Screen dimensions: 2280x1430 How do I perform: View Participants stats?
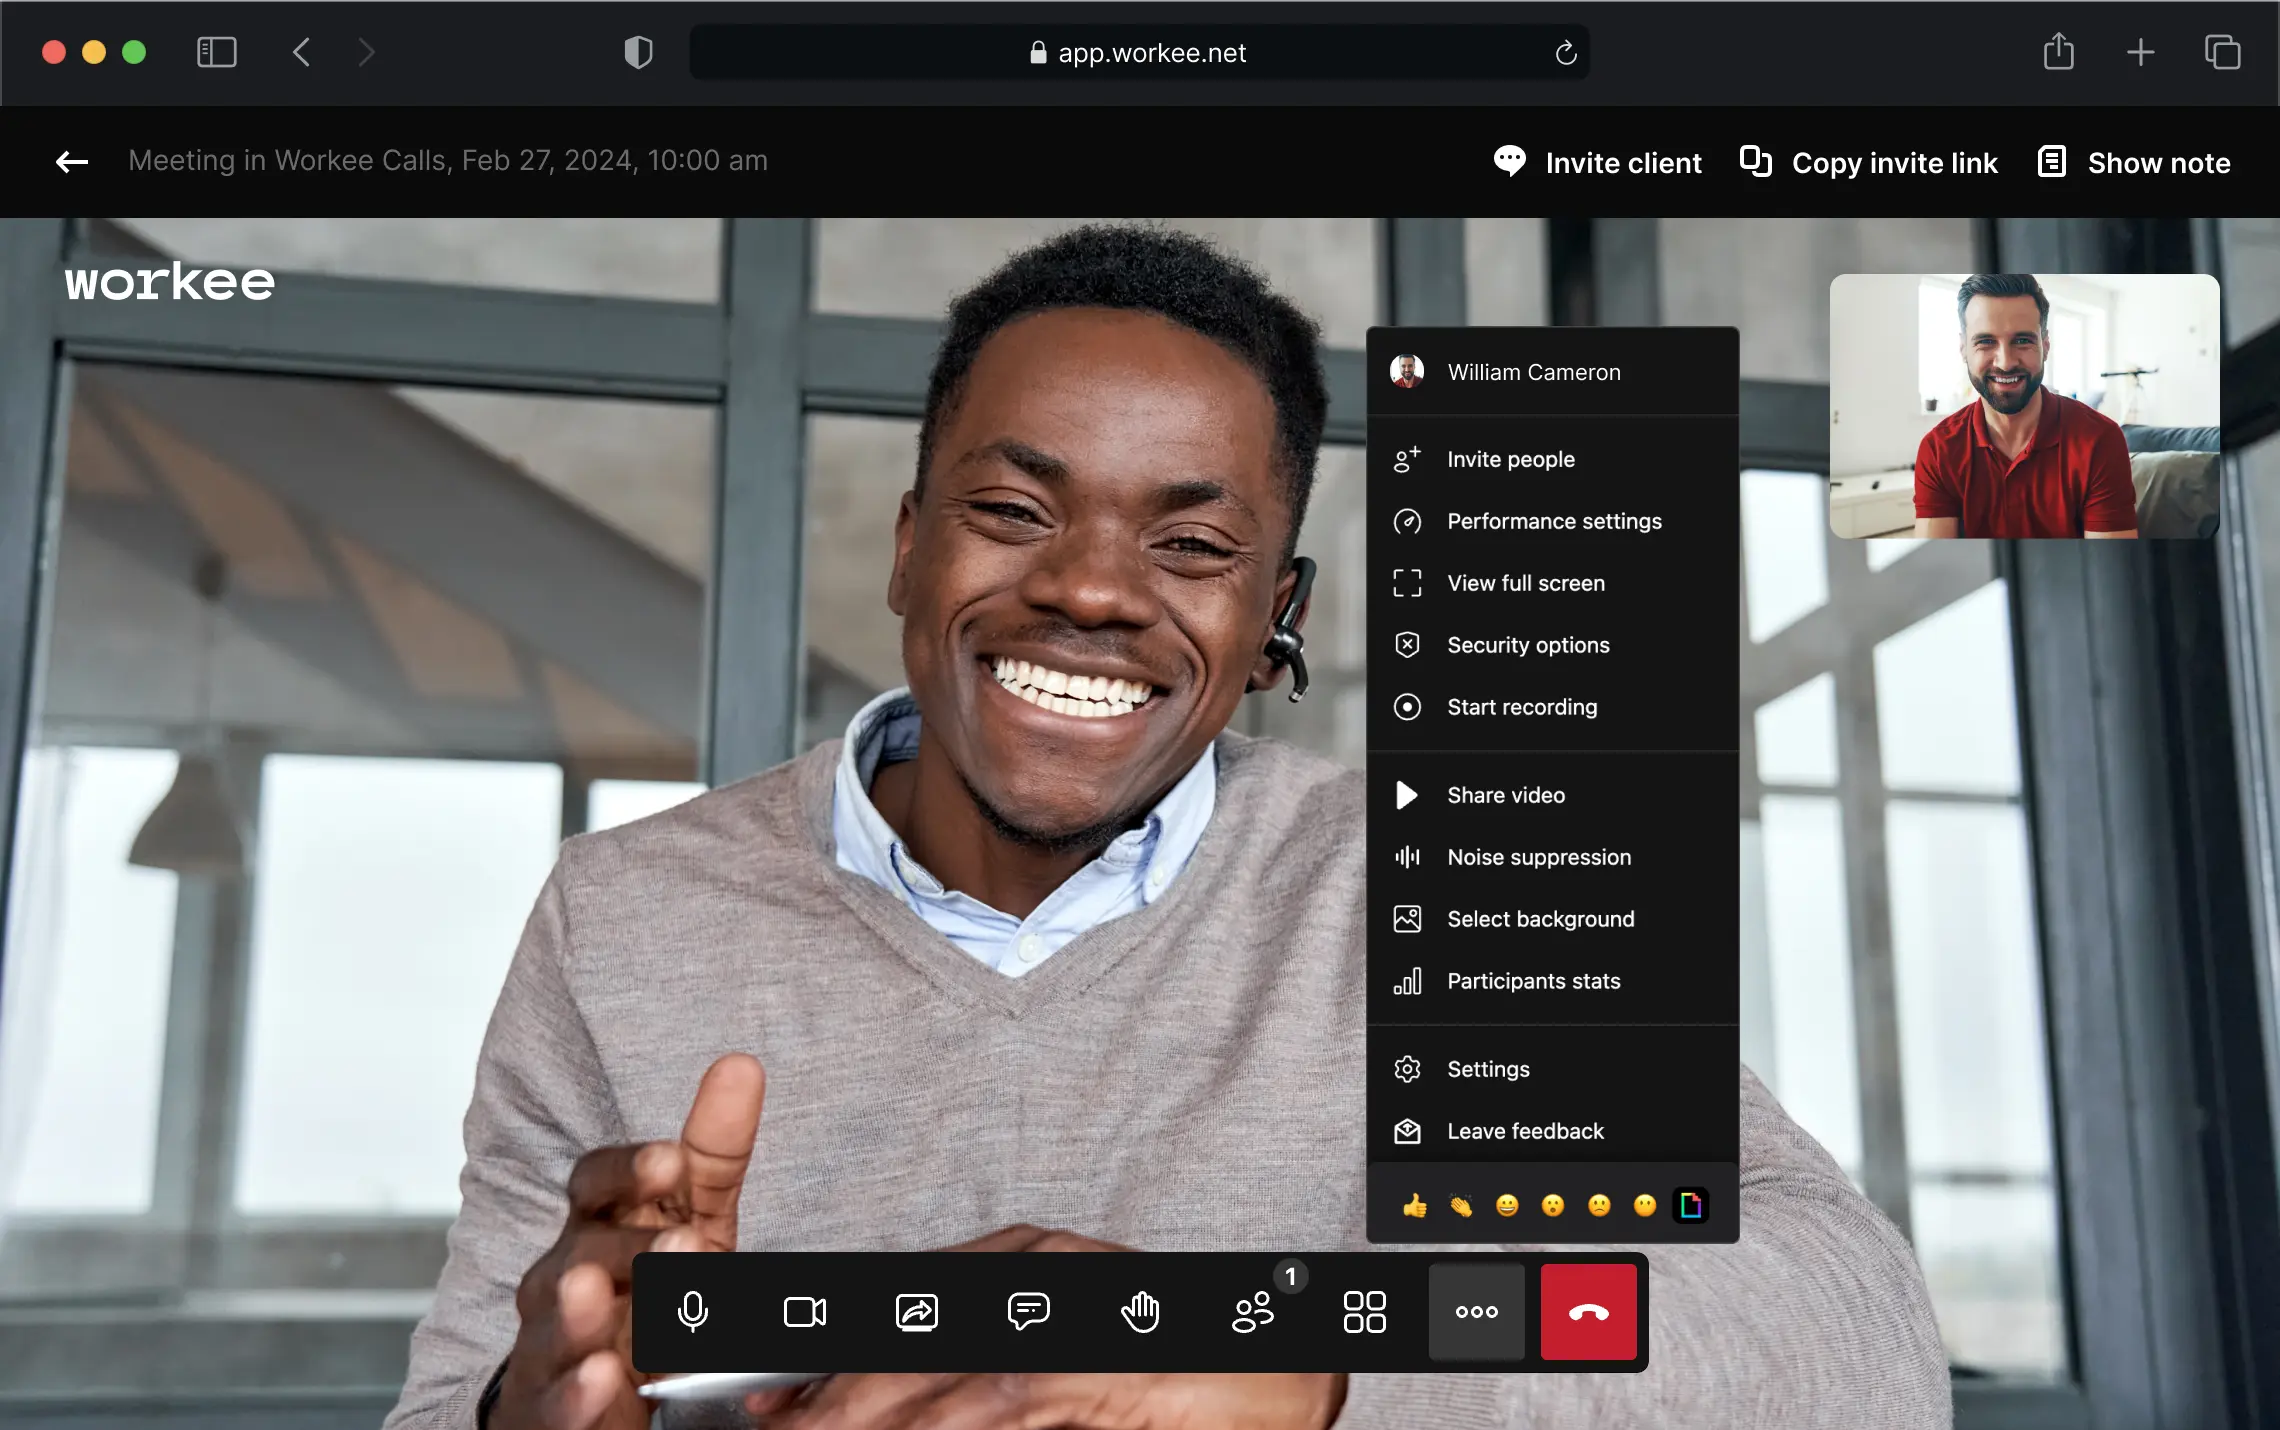pos(1533,981)
